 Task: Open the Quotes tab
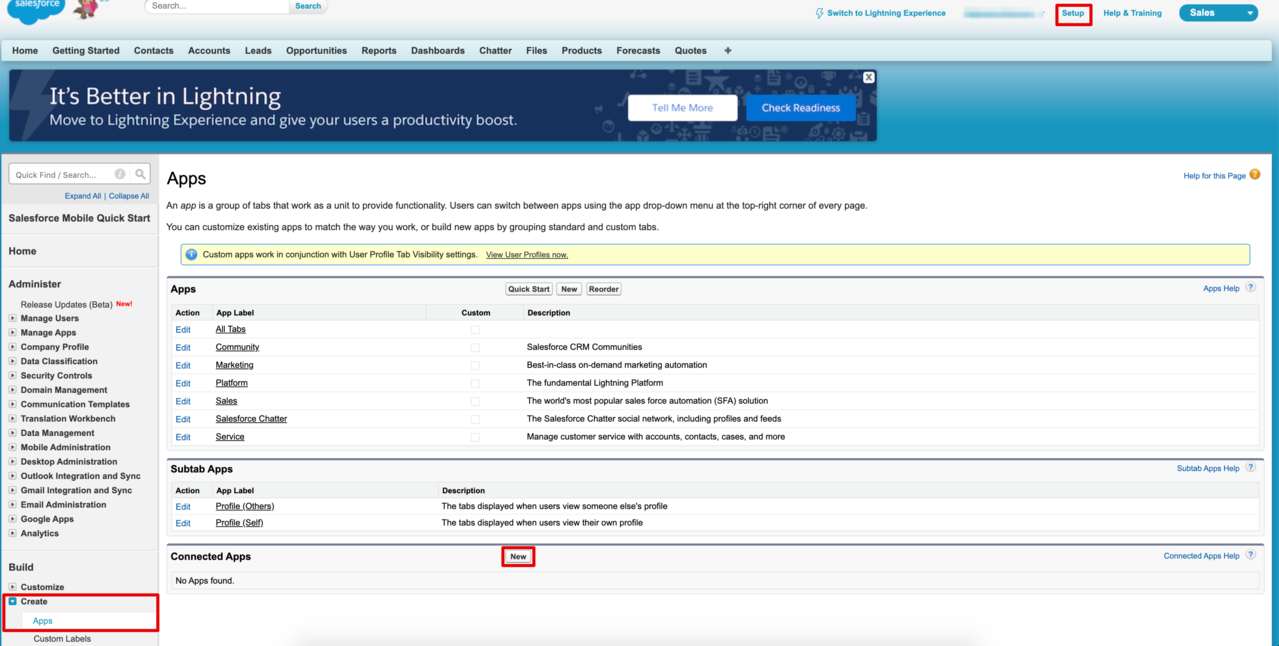tap(690, 50)
